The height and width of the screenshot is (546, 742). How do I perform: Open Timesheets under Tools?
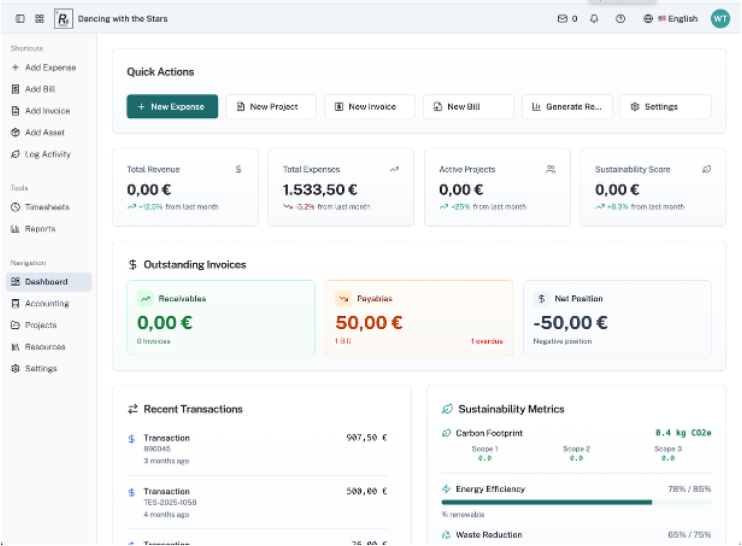tap(46, 207)
